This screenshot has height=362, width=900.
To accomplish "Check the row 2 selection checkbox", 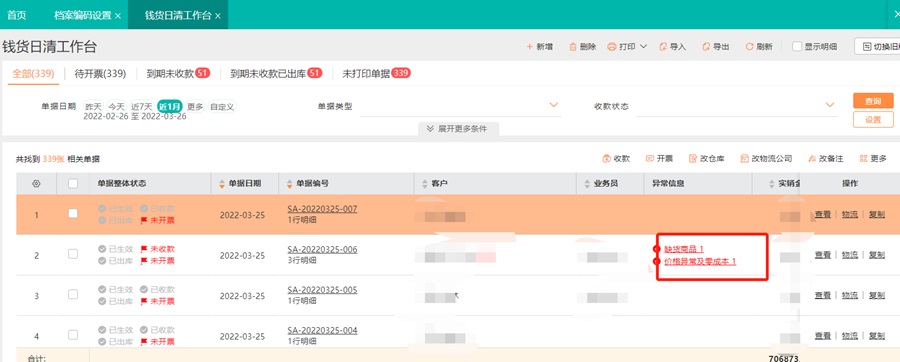I will [x=73, y=254].
